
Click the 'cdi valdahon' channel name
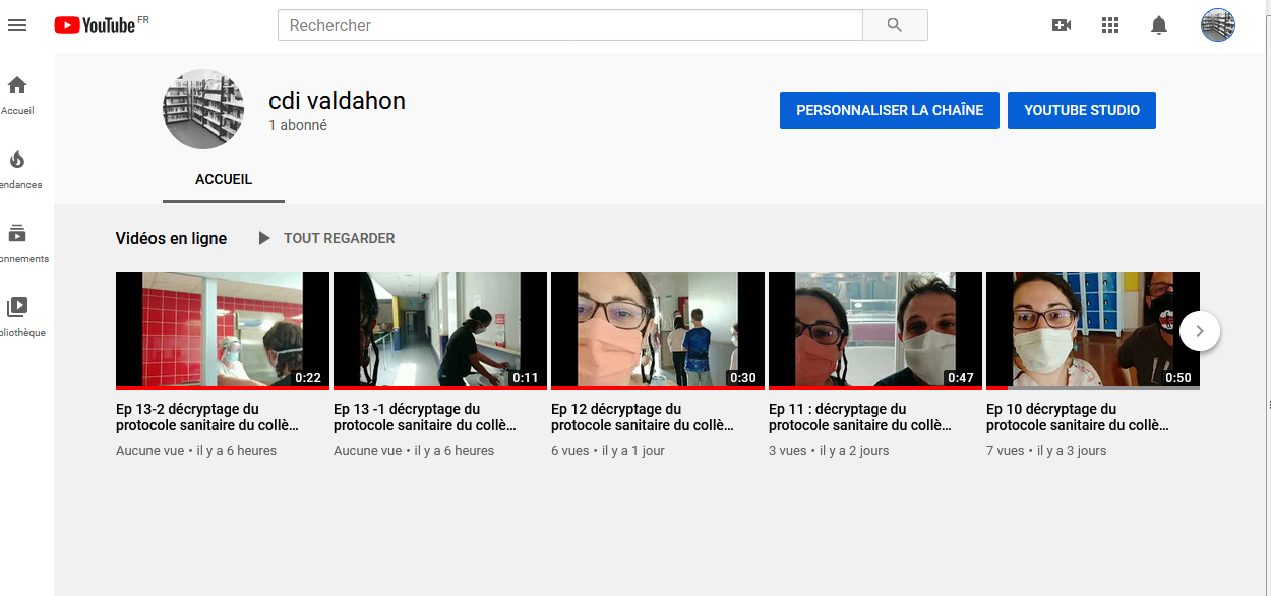337,101
